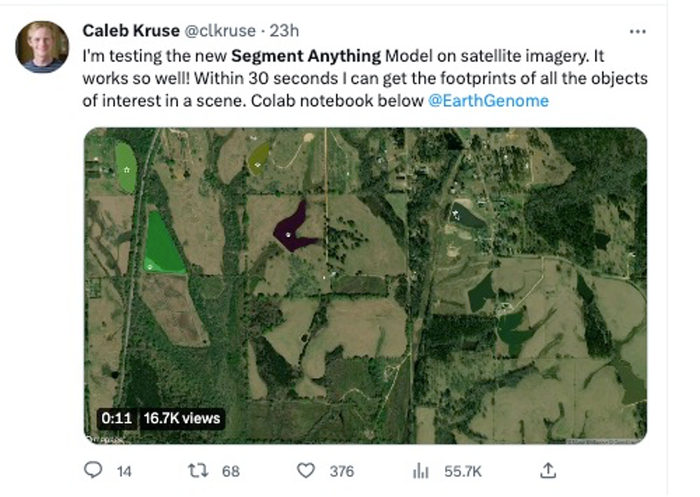This screenshot has width=700, height=497.
Task: Click the 16.7K views video label
Action: 182,417
